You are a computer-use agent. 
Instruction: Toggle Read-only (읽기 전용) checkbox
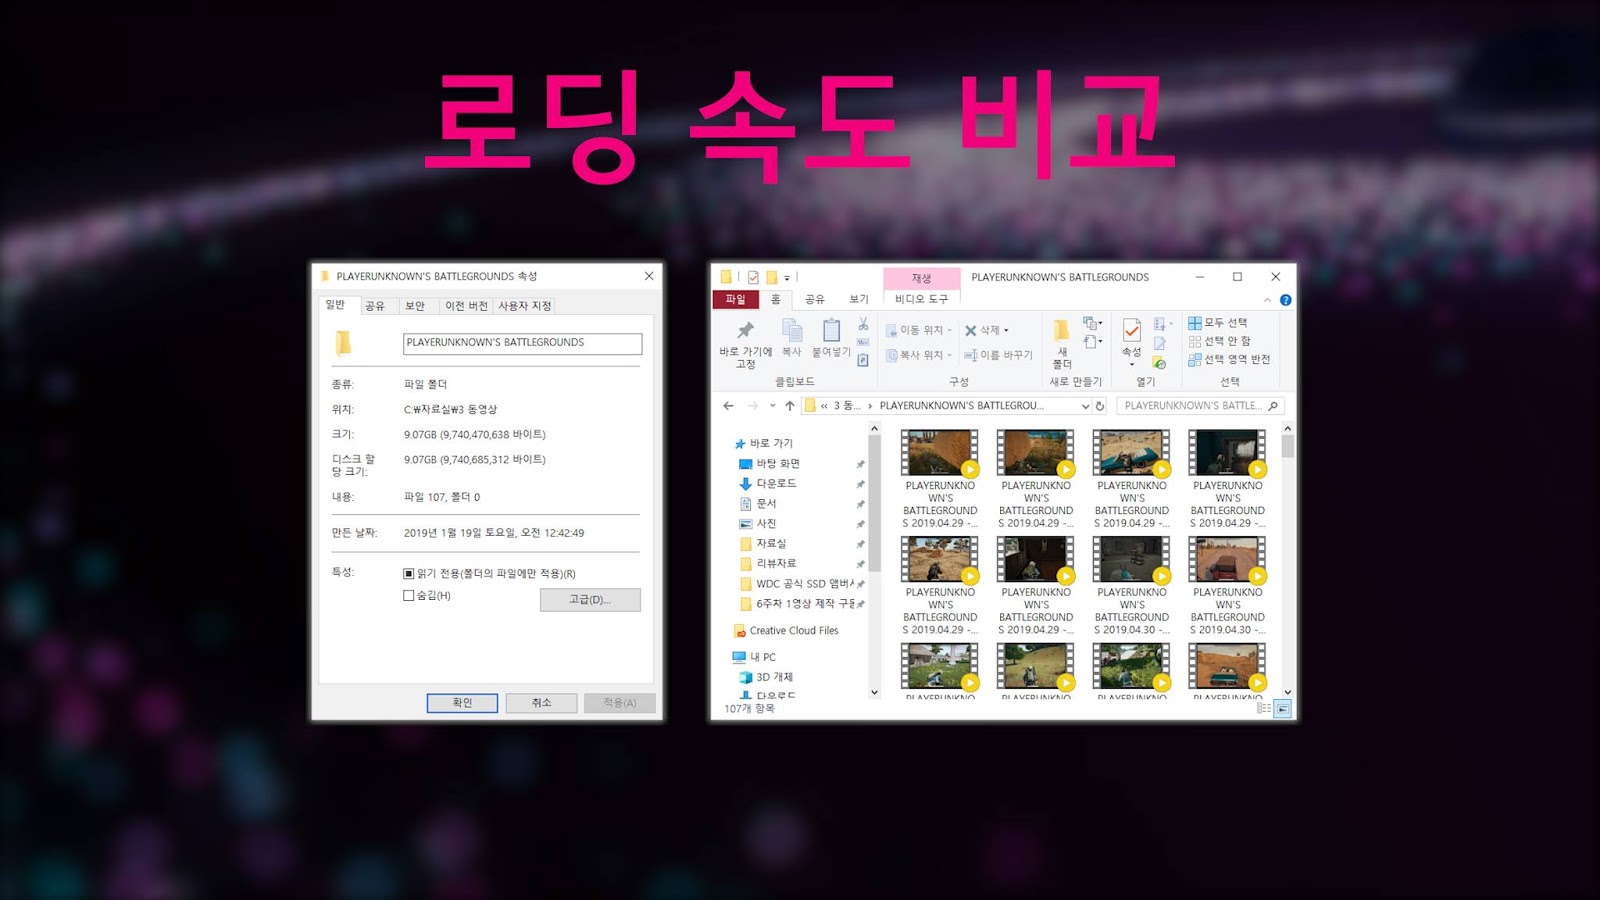408,574
